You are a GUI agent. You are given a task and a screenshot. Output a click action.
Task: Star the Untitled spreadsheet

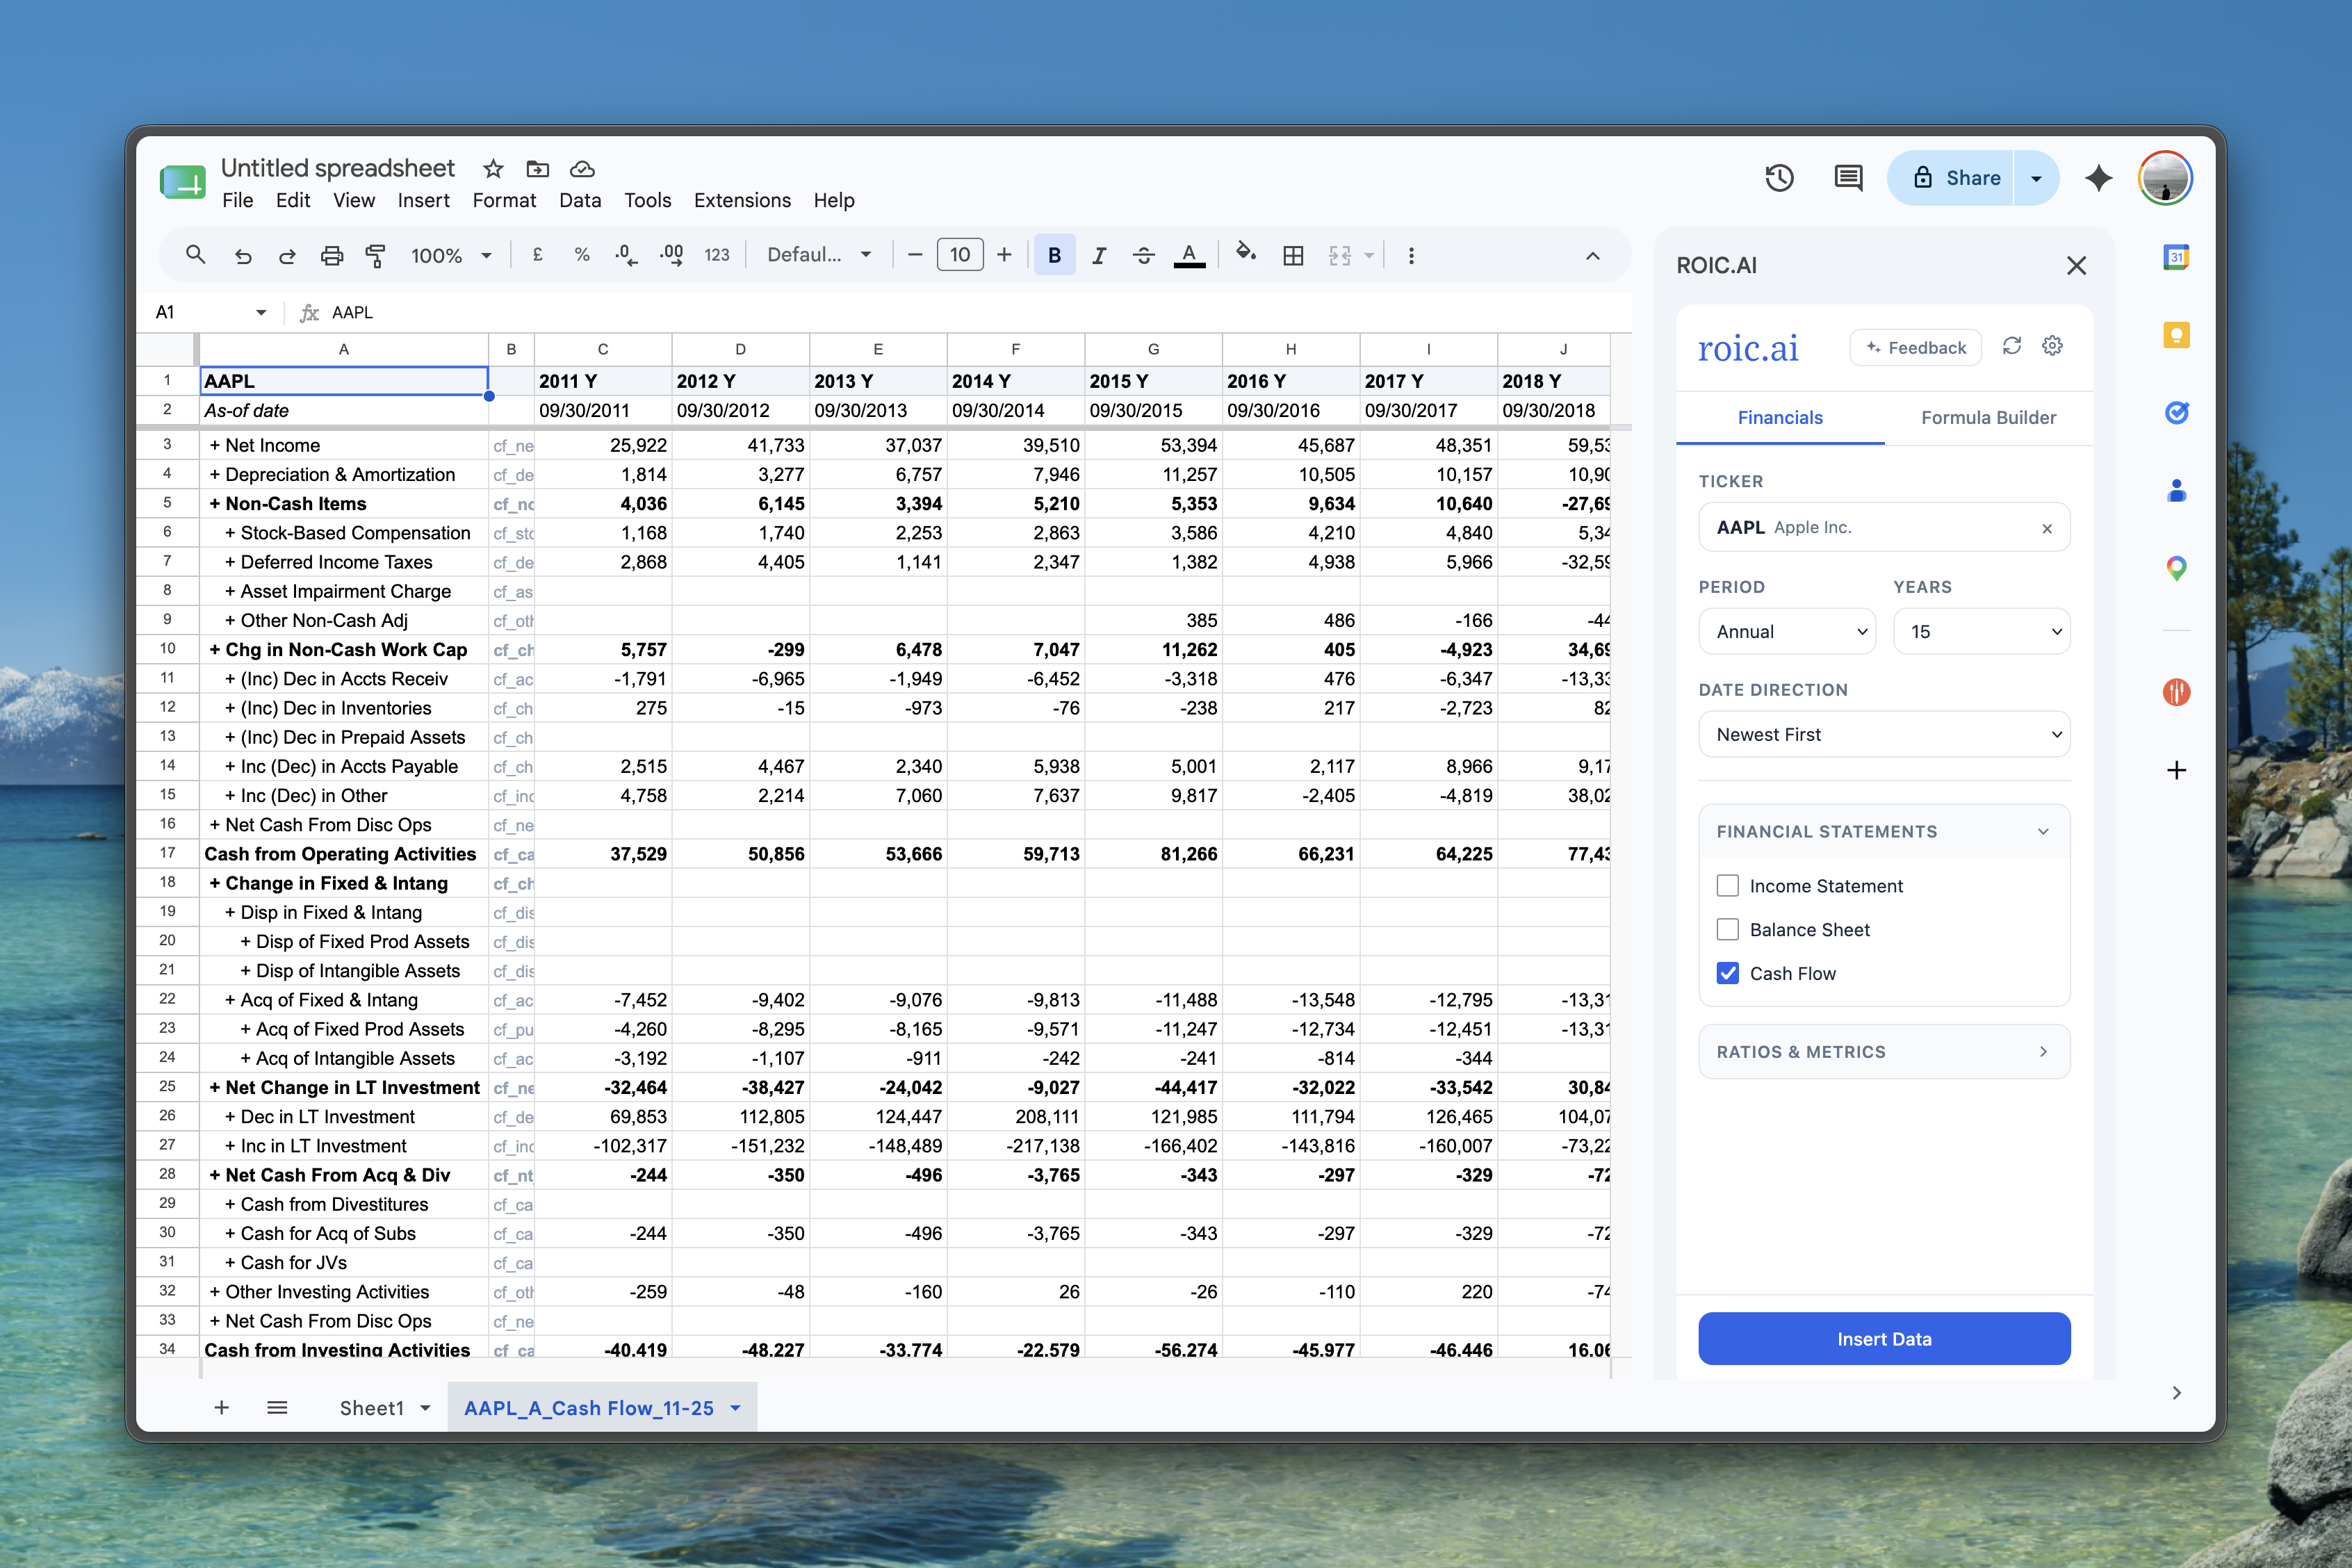pos(493,168)
